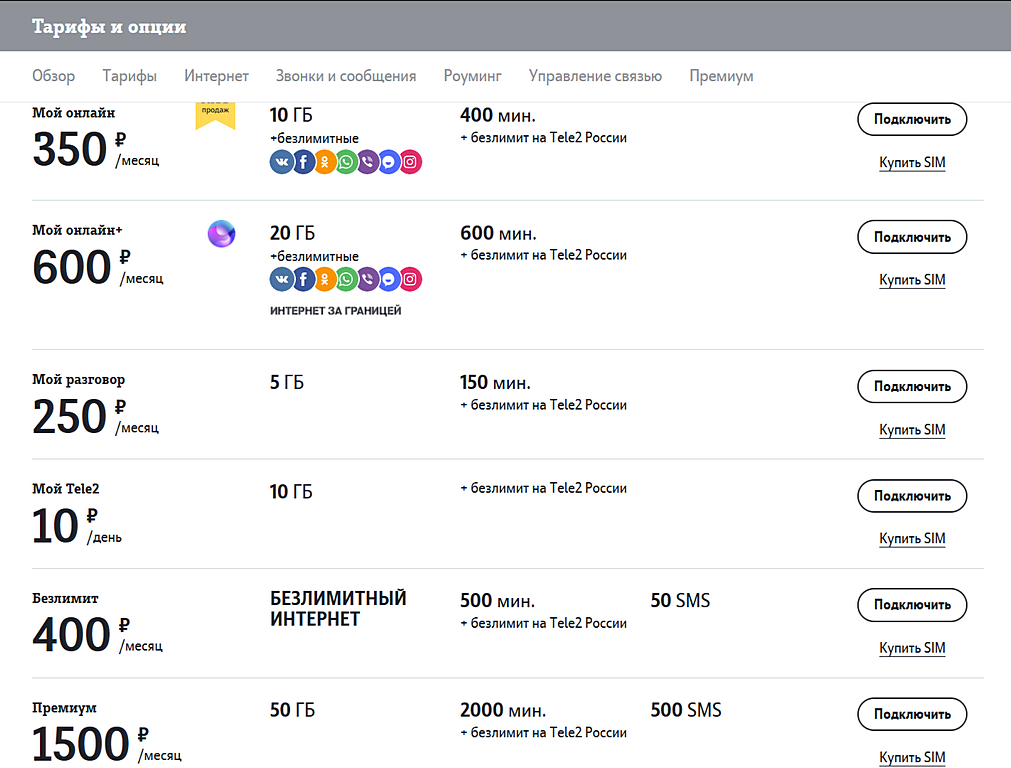The height and width of the screenshot is (768, 1011).
Task: Click the Мой Tele2 tariff name
Action: coord(66,489)
